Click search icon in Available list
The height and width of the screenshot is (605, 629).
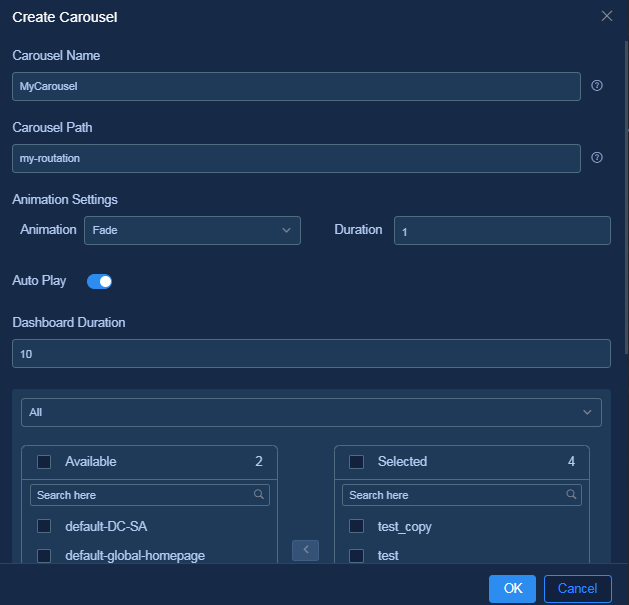tap(259, 494)
